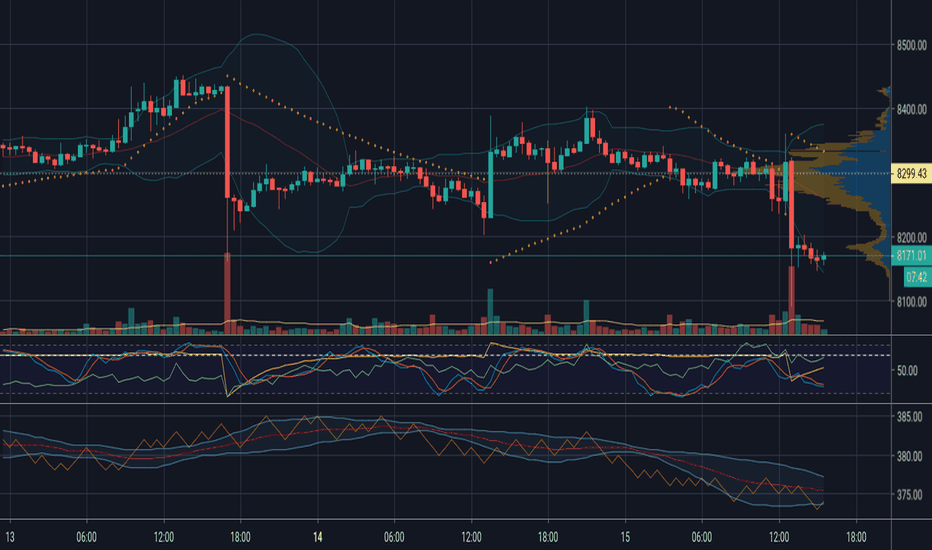The image size is (932, 550).
Task: Click the 8171.01 current price label
Action: 911,256
